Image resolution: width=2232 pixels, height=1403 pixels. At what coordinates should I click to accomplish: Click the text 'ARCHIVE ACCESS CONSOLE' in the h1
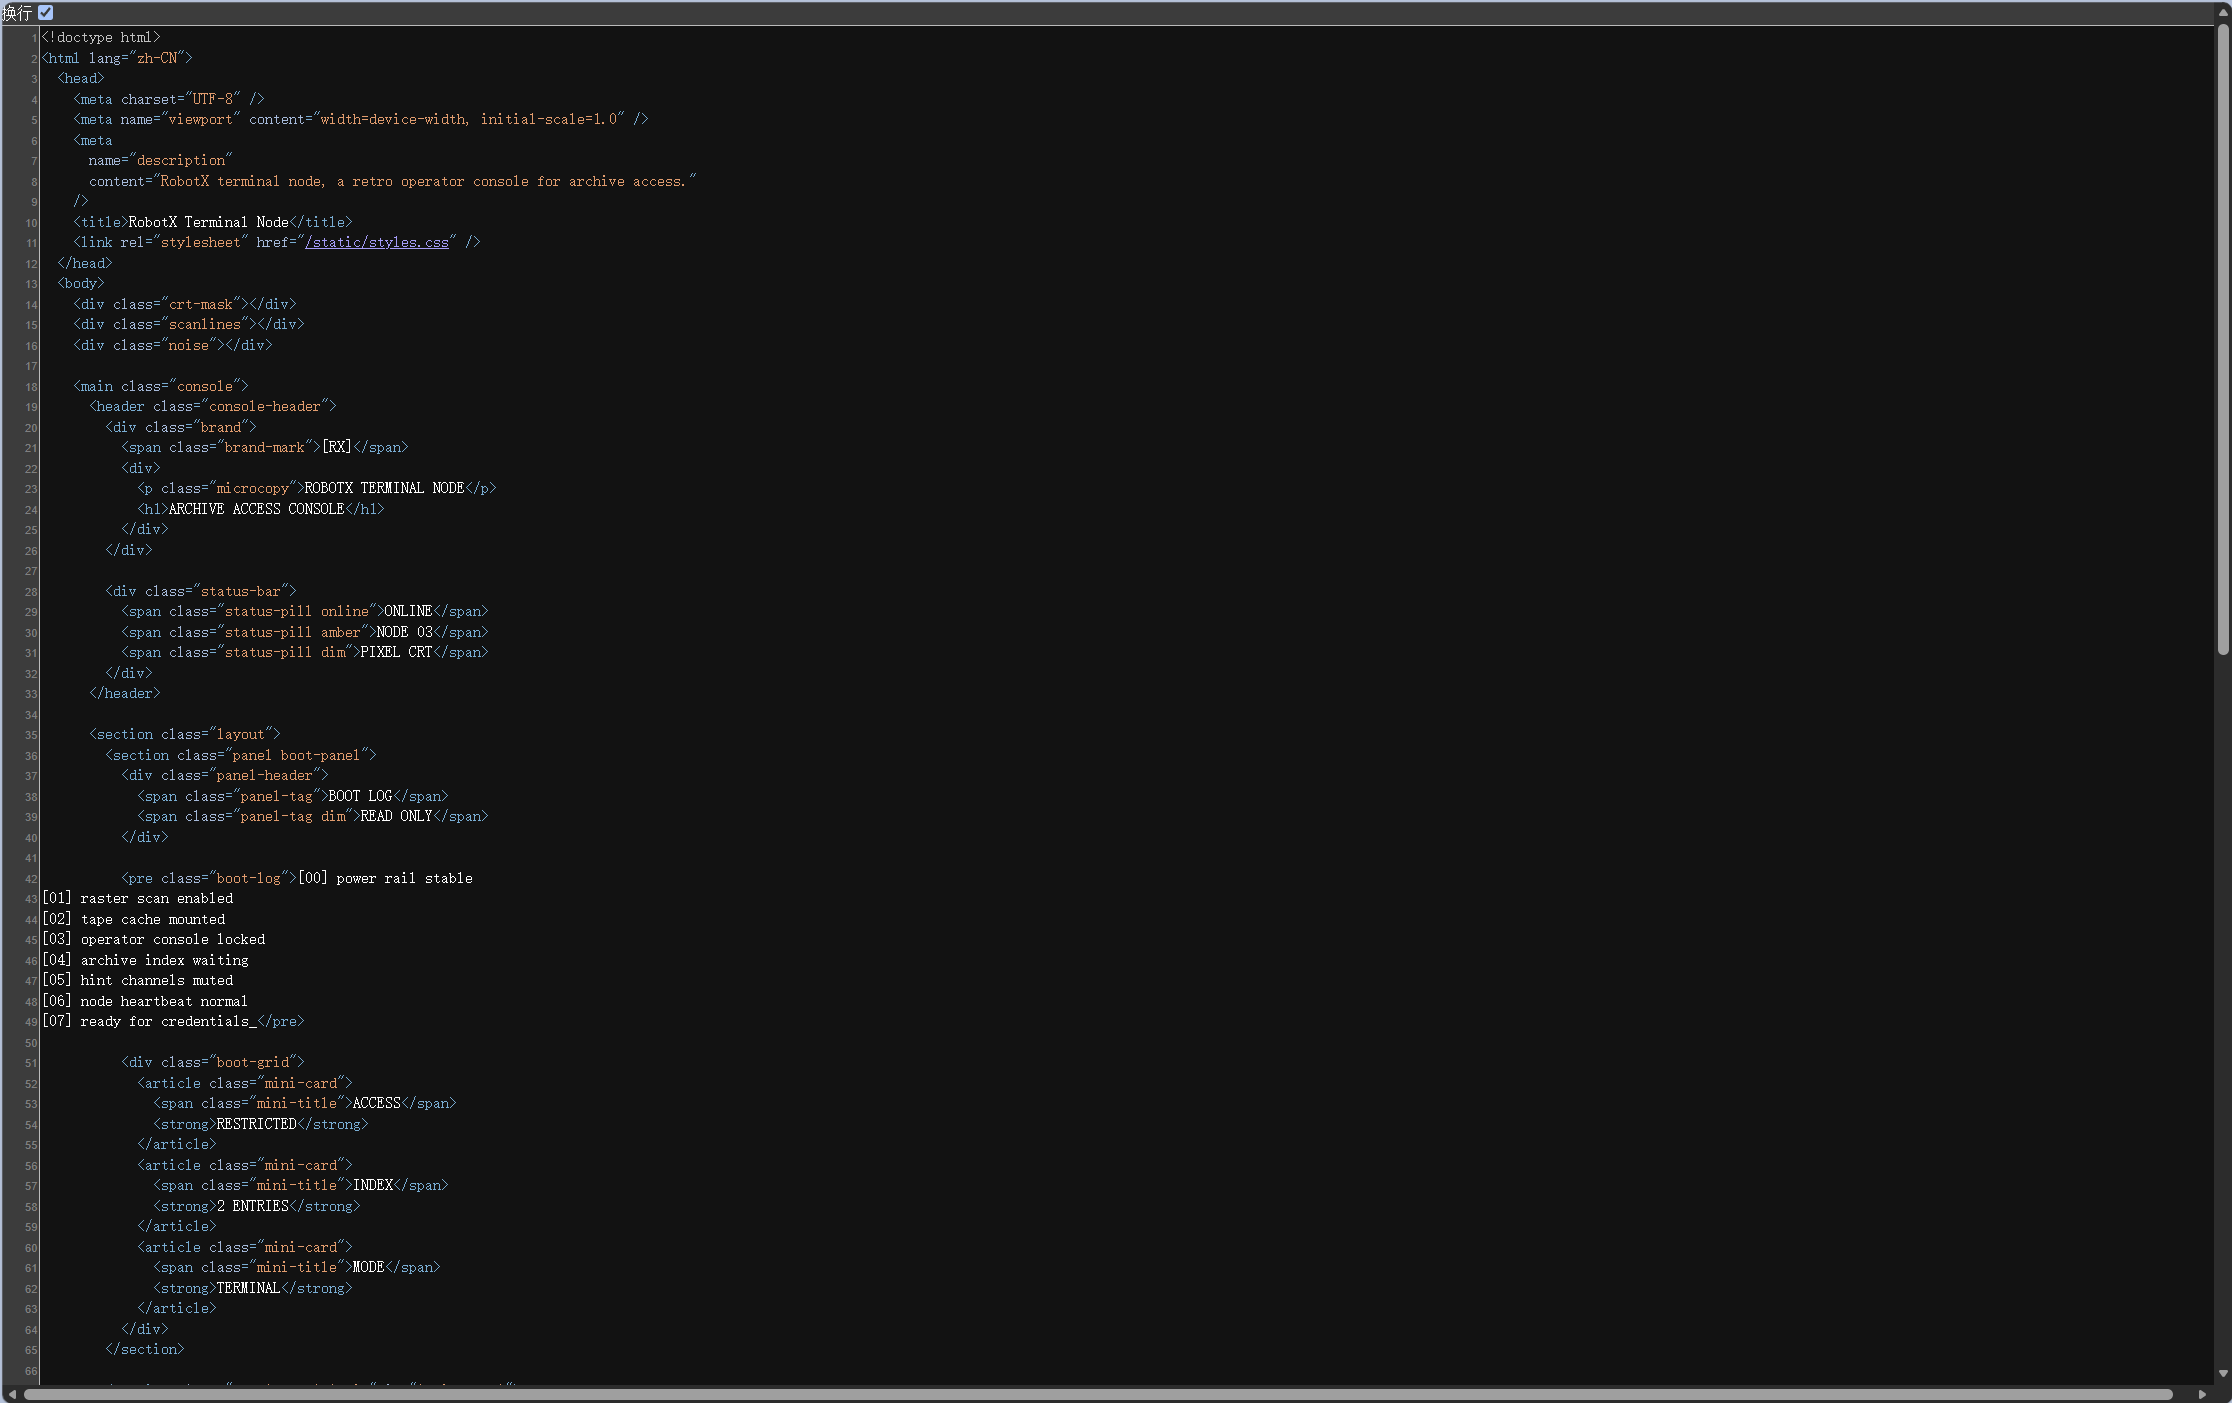point(256,509)
